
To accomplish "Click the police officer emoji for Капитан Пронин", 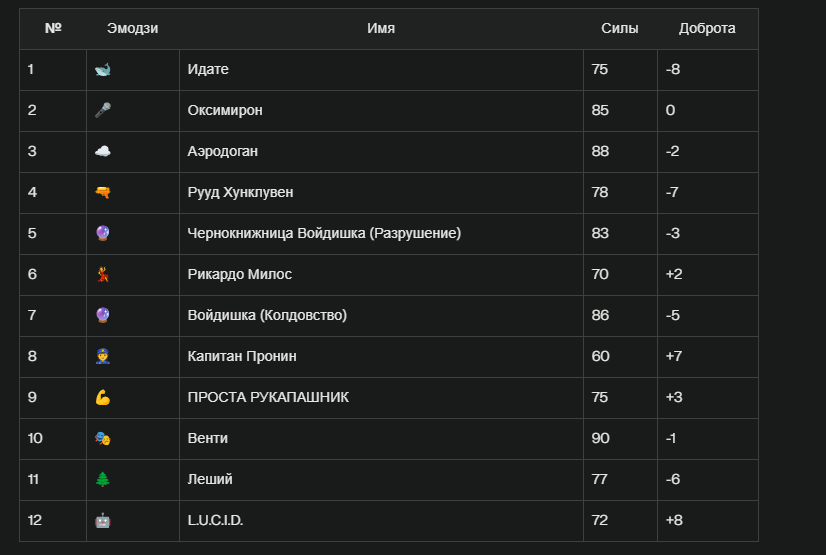I will coord(103,356).
